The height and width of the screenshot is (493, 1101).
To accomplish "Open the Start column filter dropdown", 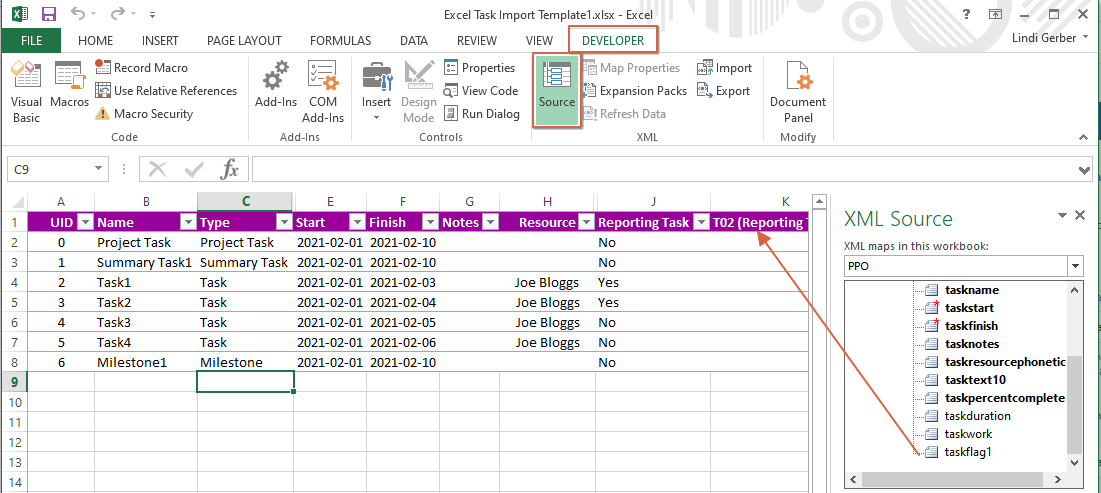I will [356, 222].
